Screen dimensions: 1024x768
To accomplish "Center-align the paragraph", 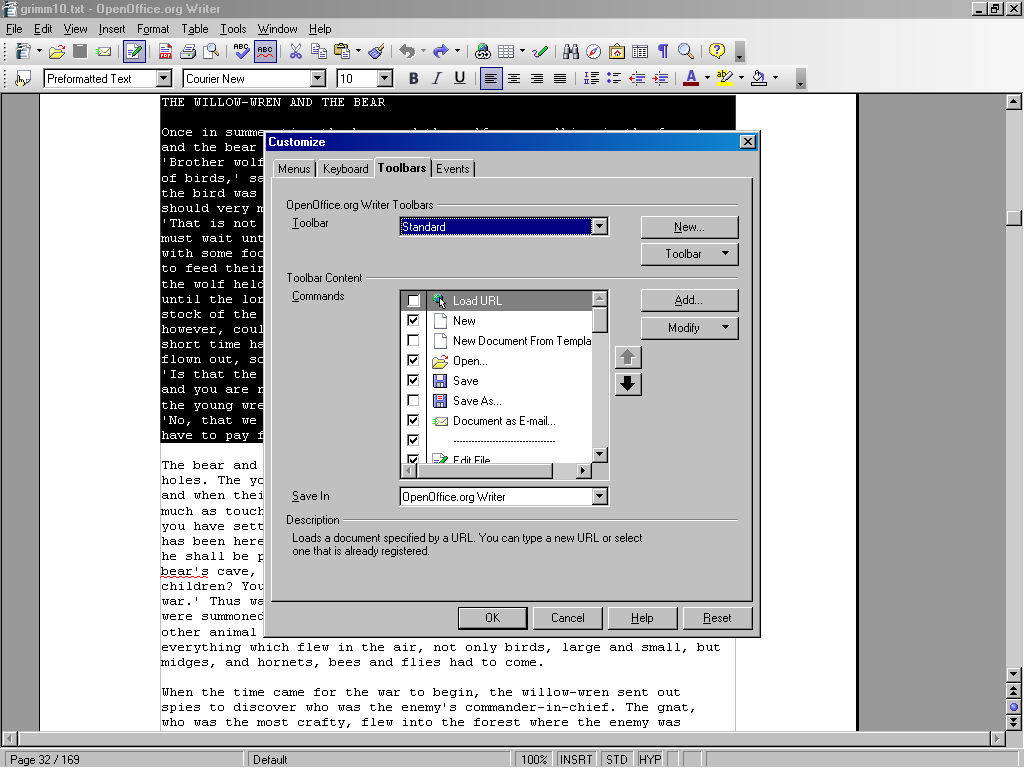I will click(x=514, y=79).
